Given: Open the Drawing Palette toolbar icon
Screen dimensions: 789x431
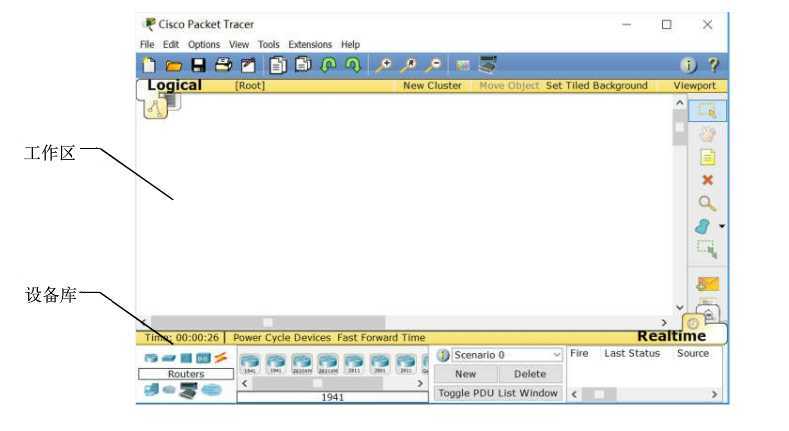Looking at the screenshot, I should point(462,66).
